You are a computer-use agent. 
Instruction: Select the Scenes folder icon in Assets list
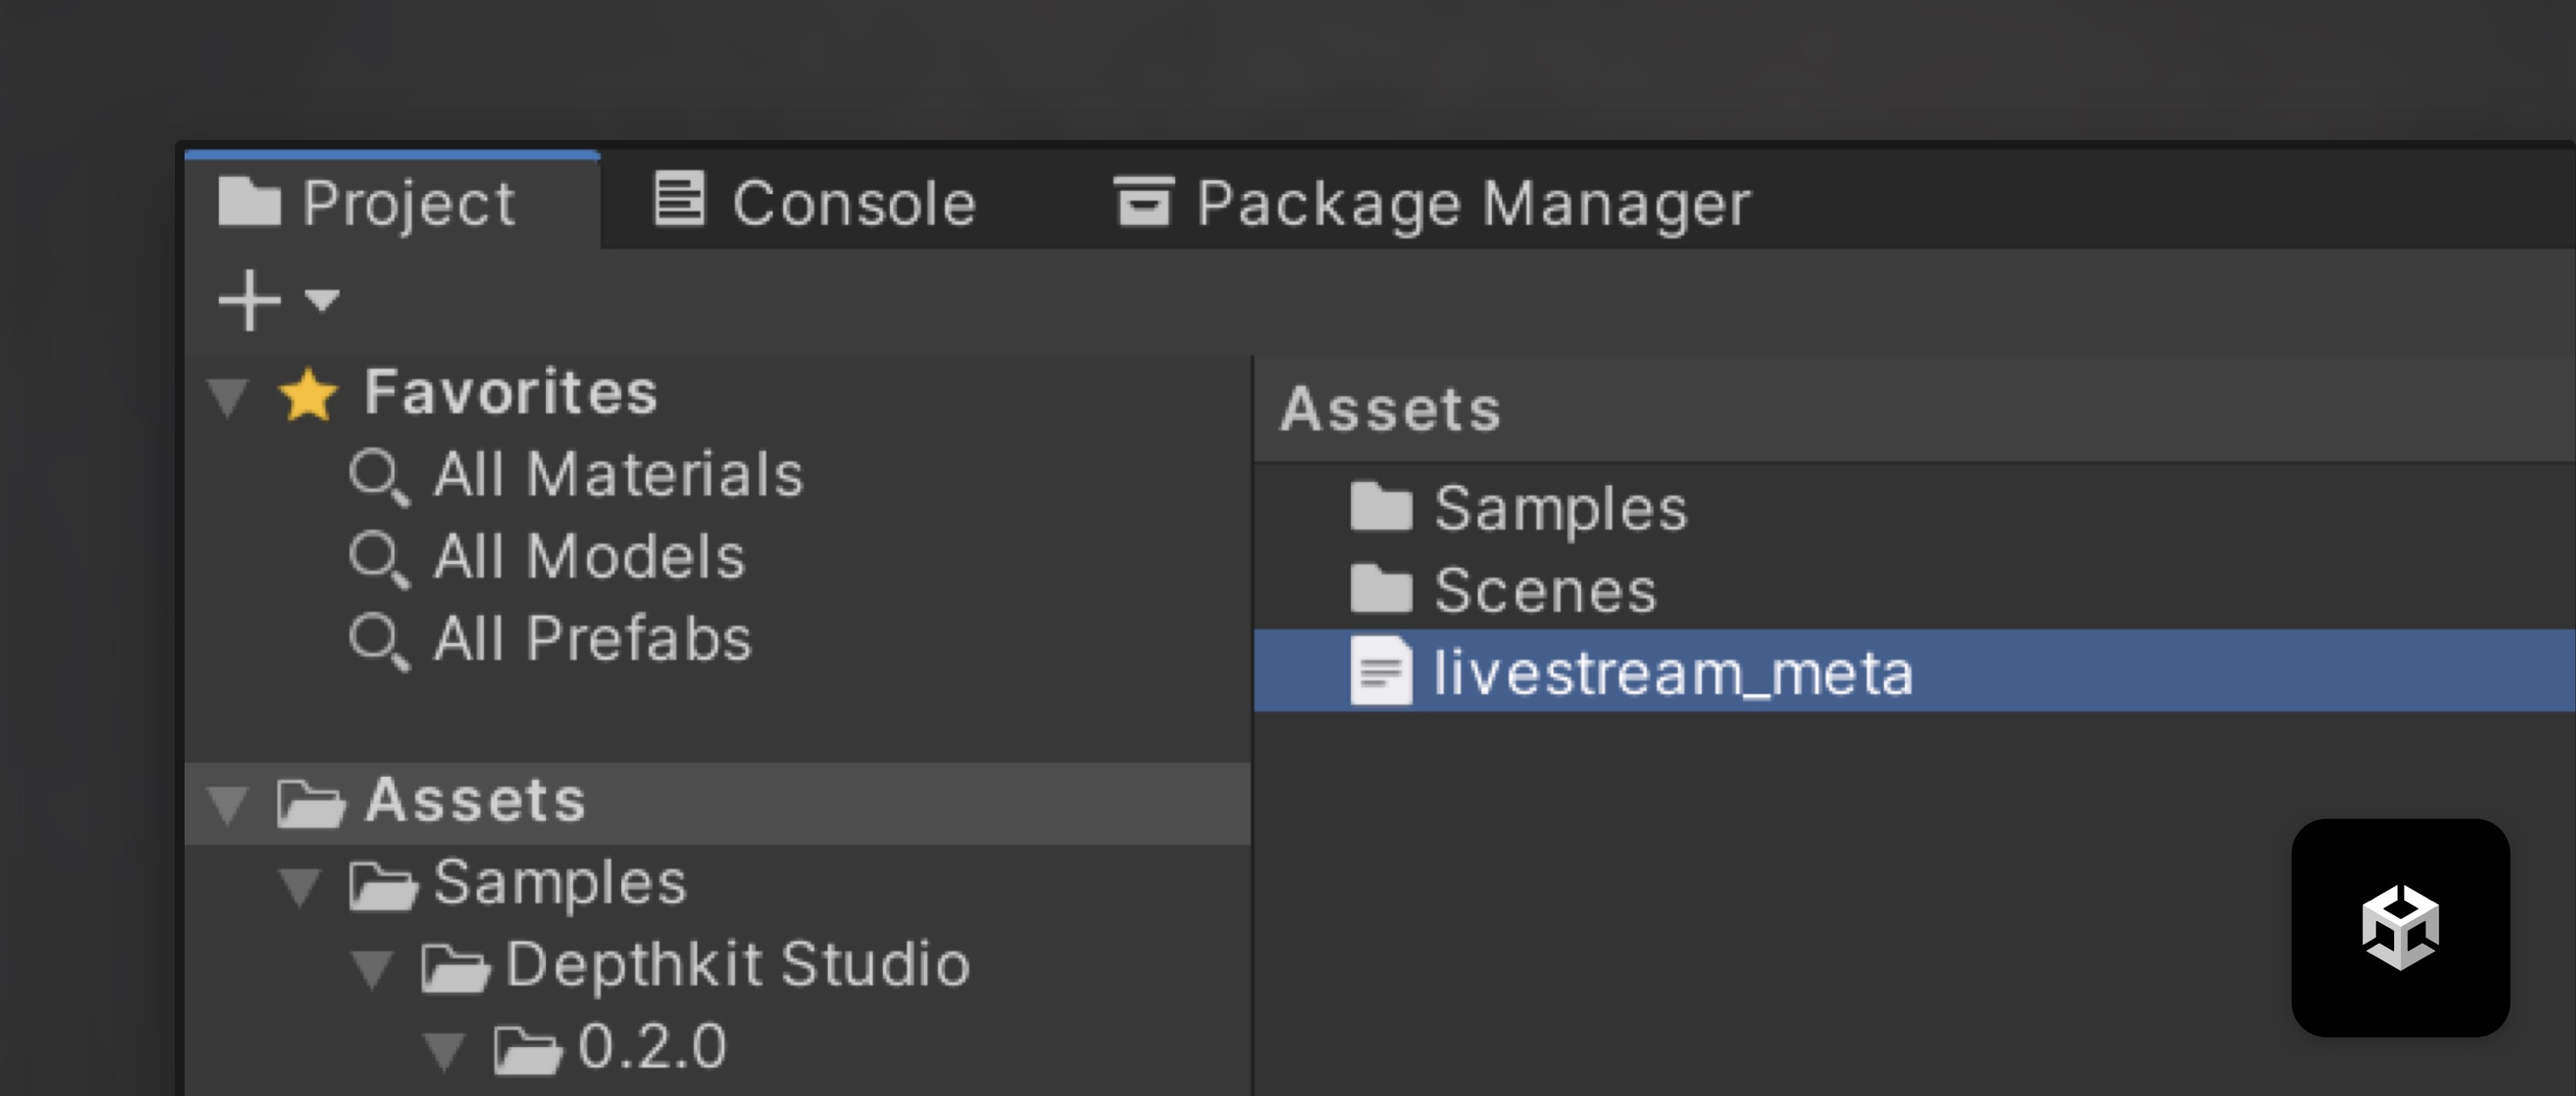point(1381,590)
